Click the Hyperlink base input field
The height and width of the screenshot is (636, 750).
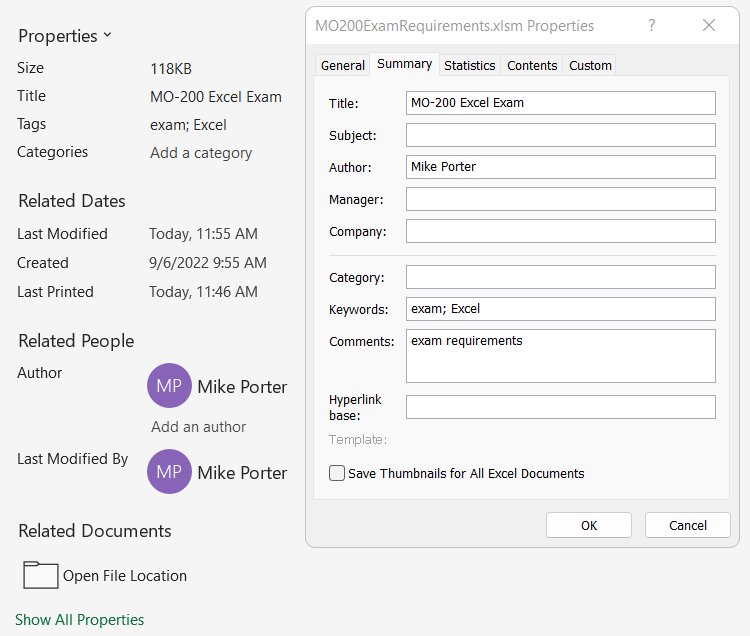coord(561,407)
